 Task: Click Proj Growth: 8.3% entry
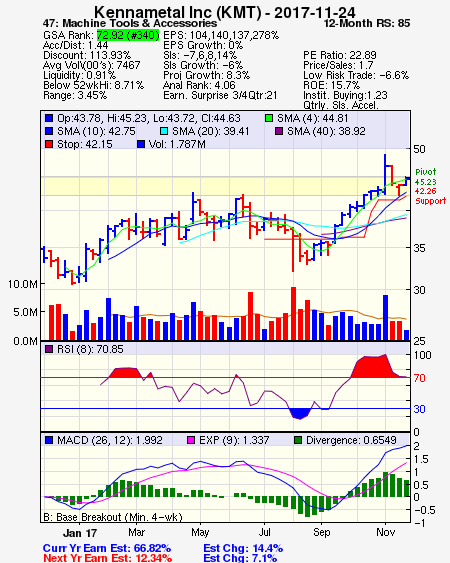206,75
